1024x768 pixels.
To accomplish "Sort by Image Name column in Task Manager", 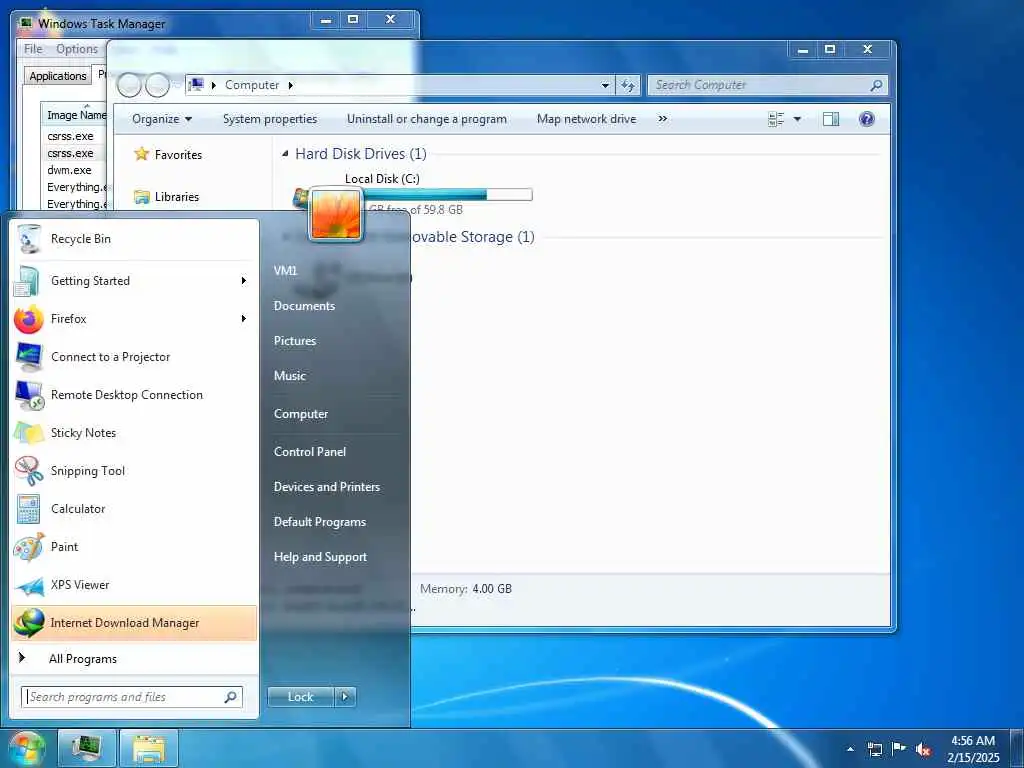I will coord(76,115).
